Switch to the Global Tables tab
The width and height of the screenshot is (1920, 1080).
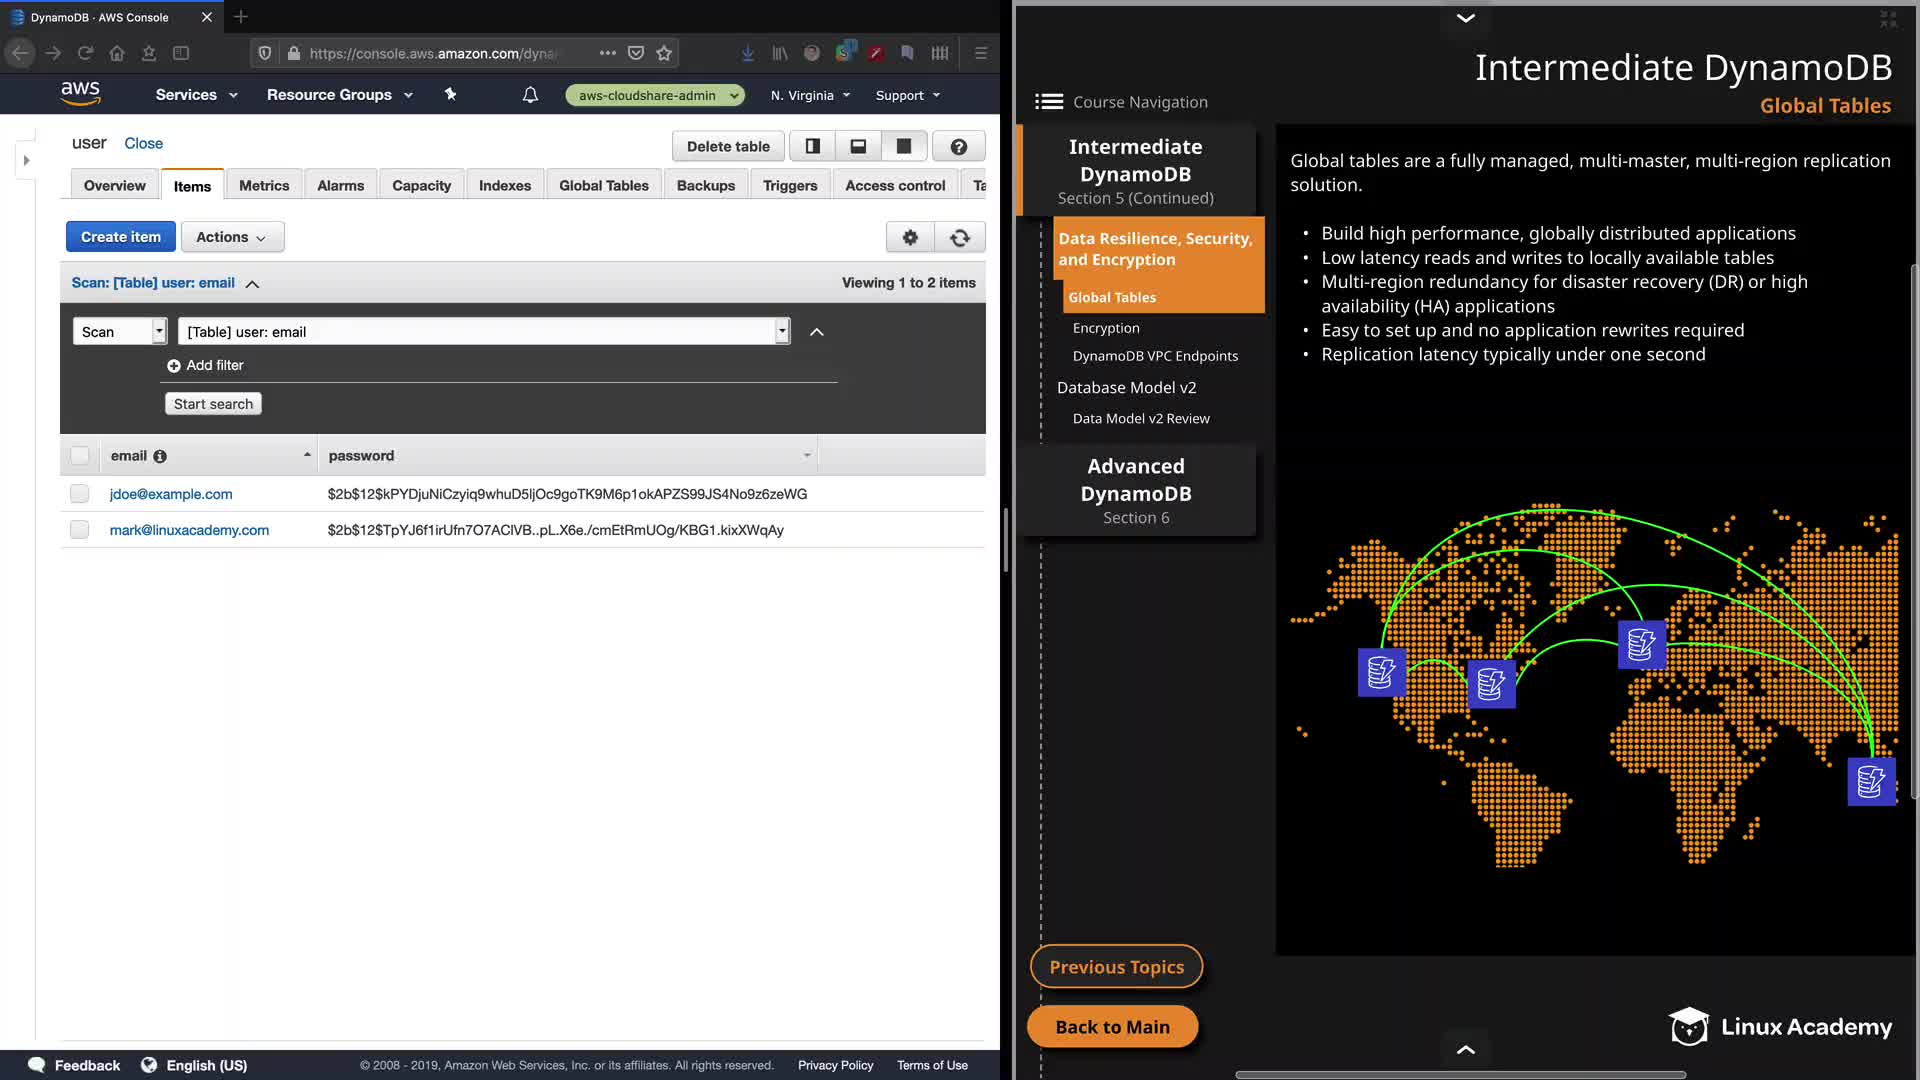603,186
